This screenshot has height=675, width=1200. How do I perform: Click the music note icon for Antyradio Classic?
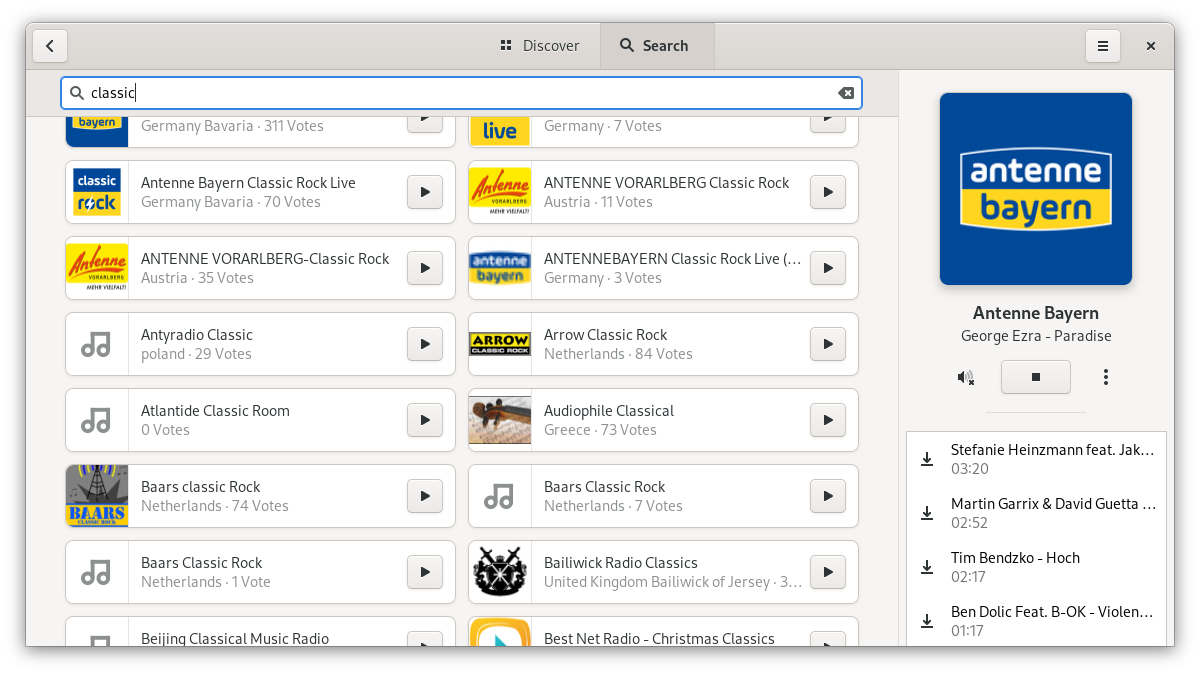click(97, 344)
